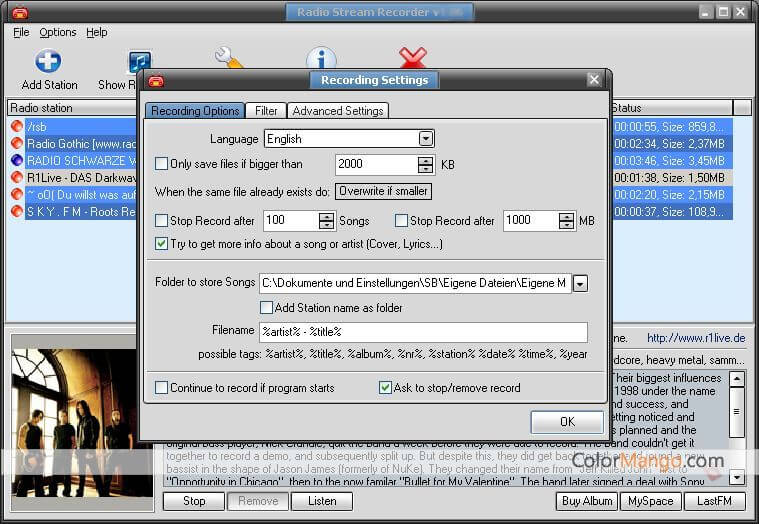The width and height of the screenshot is (759, 524).
Task: Open the r1live.de website link
Action: tap(696, 339)
